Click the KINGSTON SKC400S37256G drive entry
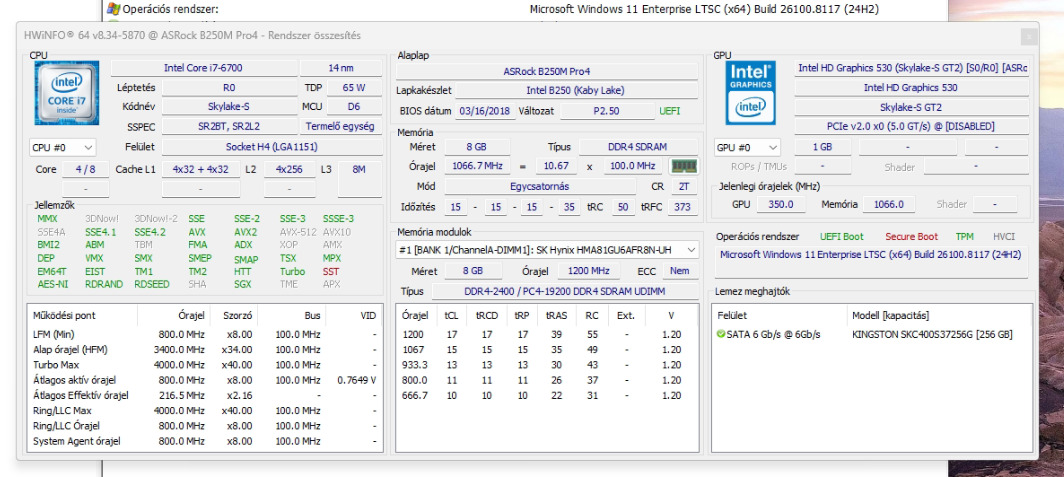This screenshot has width=1064, height=477. click(932, 335)
